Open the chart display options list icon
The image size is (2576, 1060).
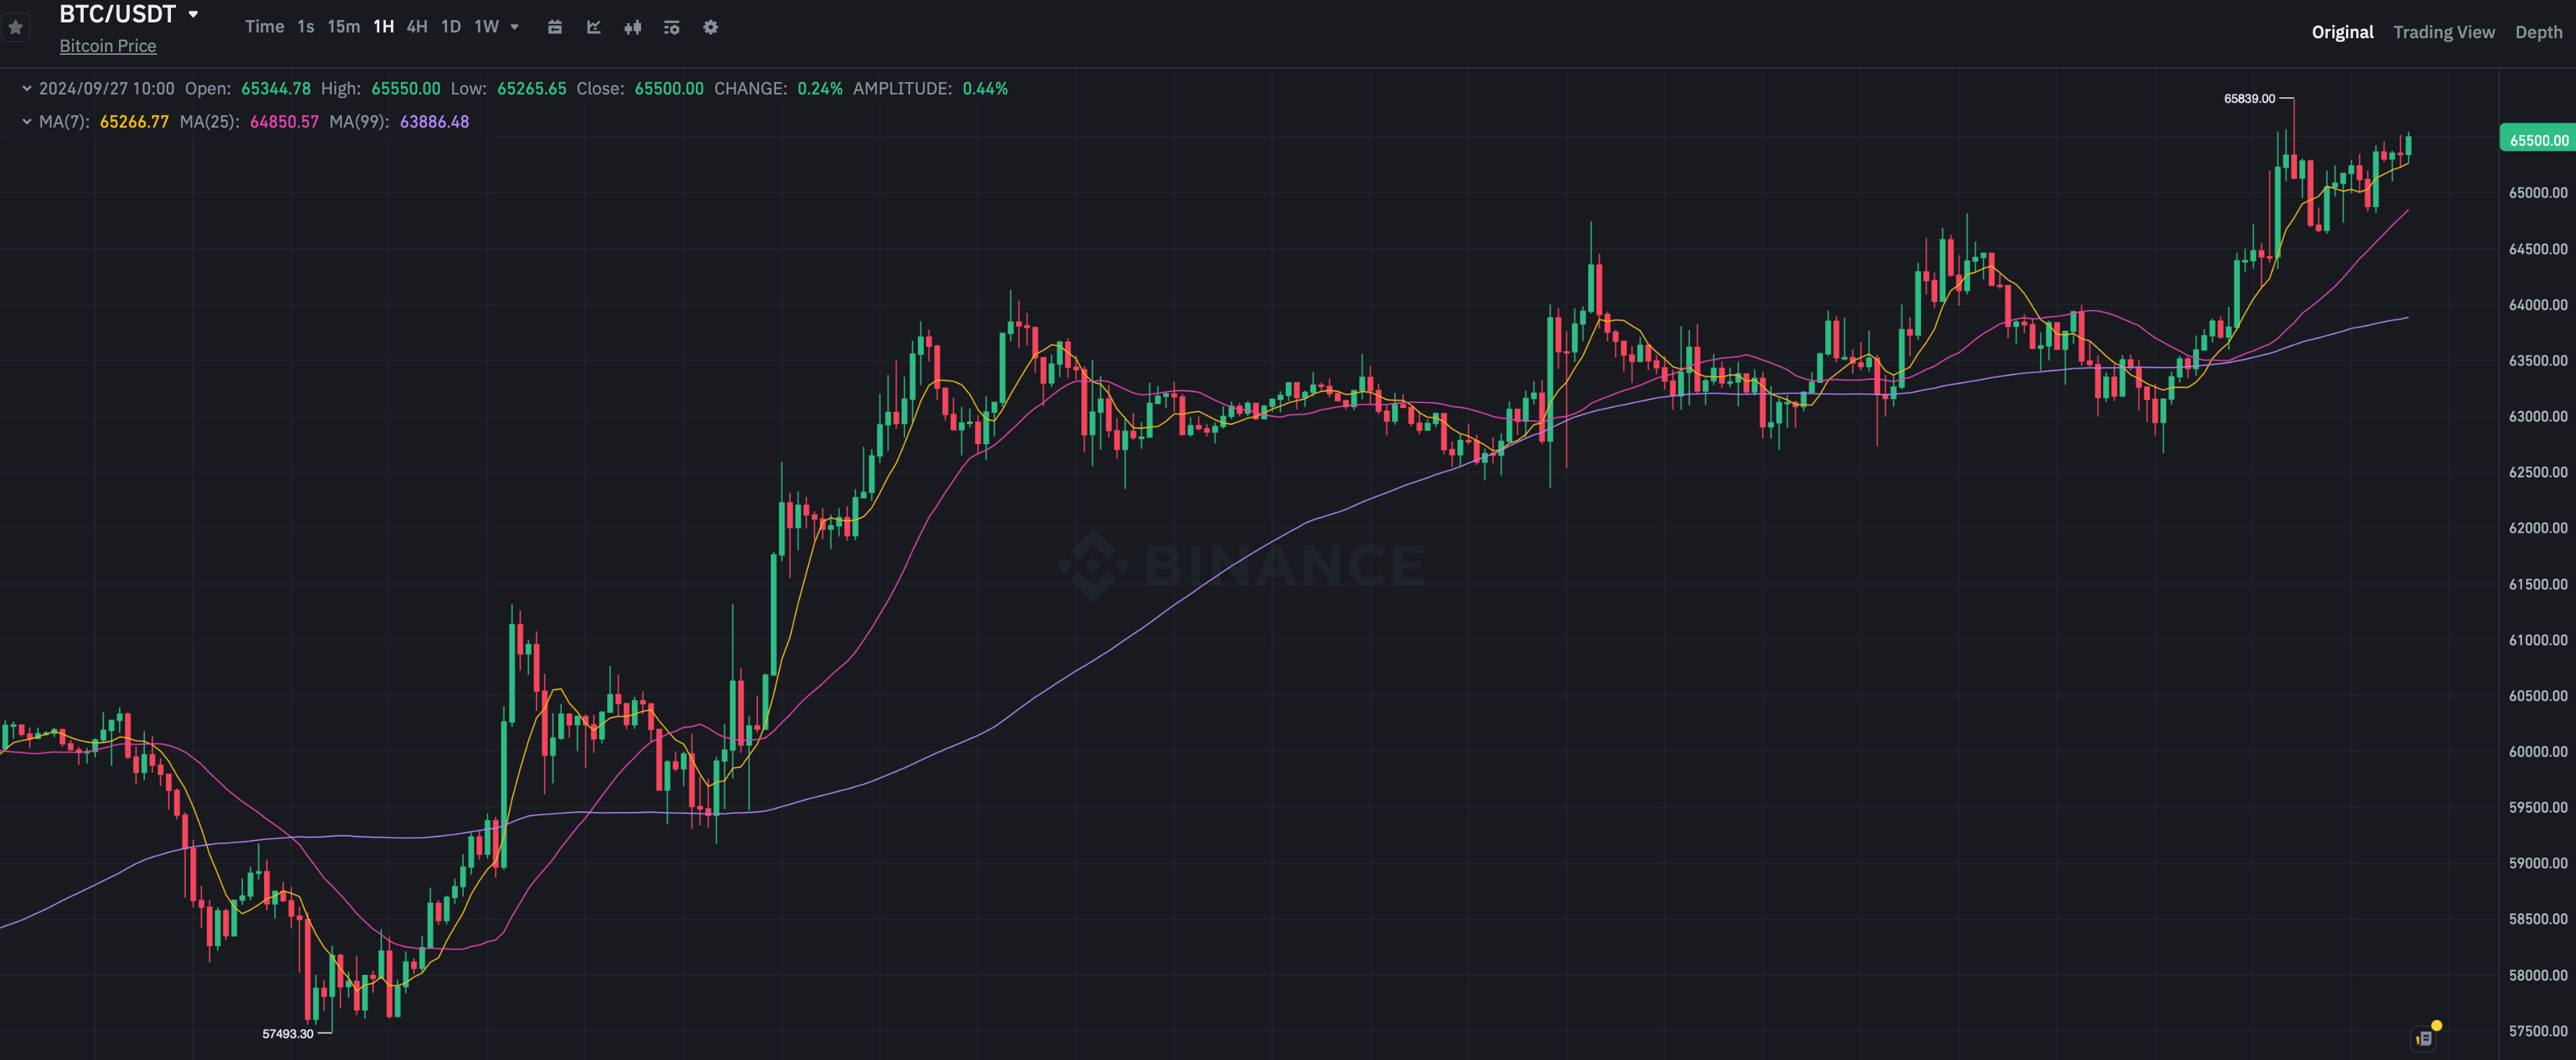[672, 27]
